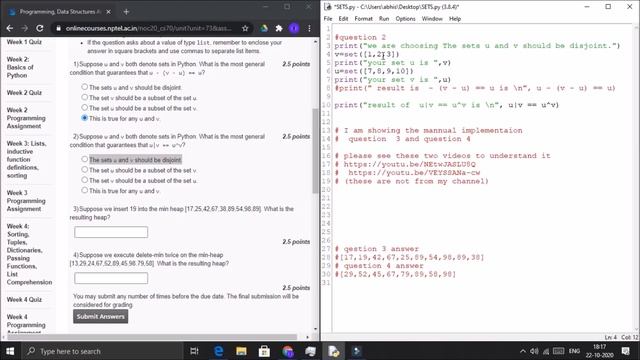
Task: Go back in the Chrome browser
Action: click(x=10, y=28)
